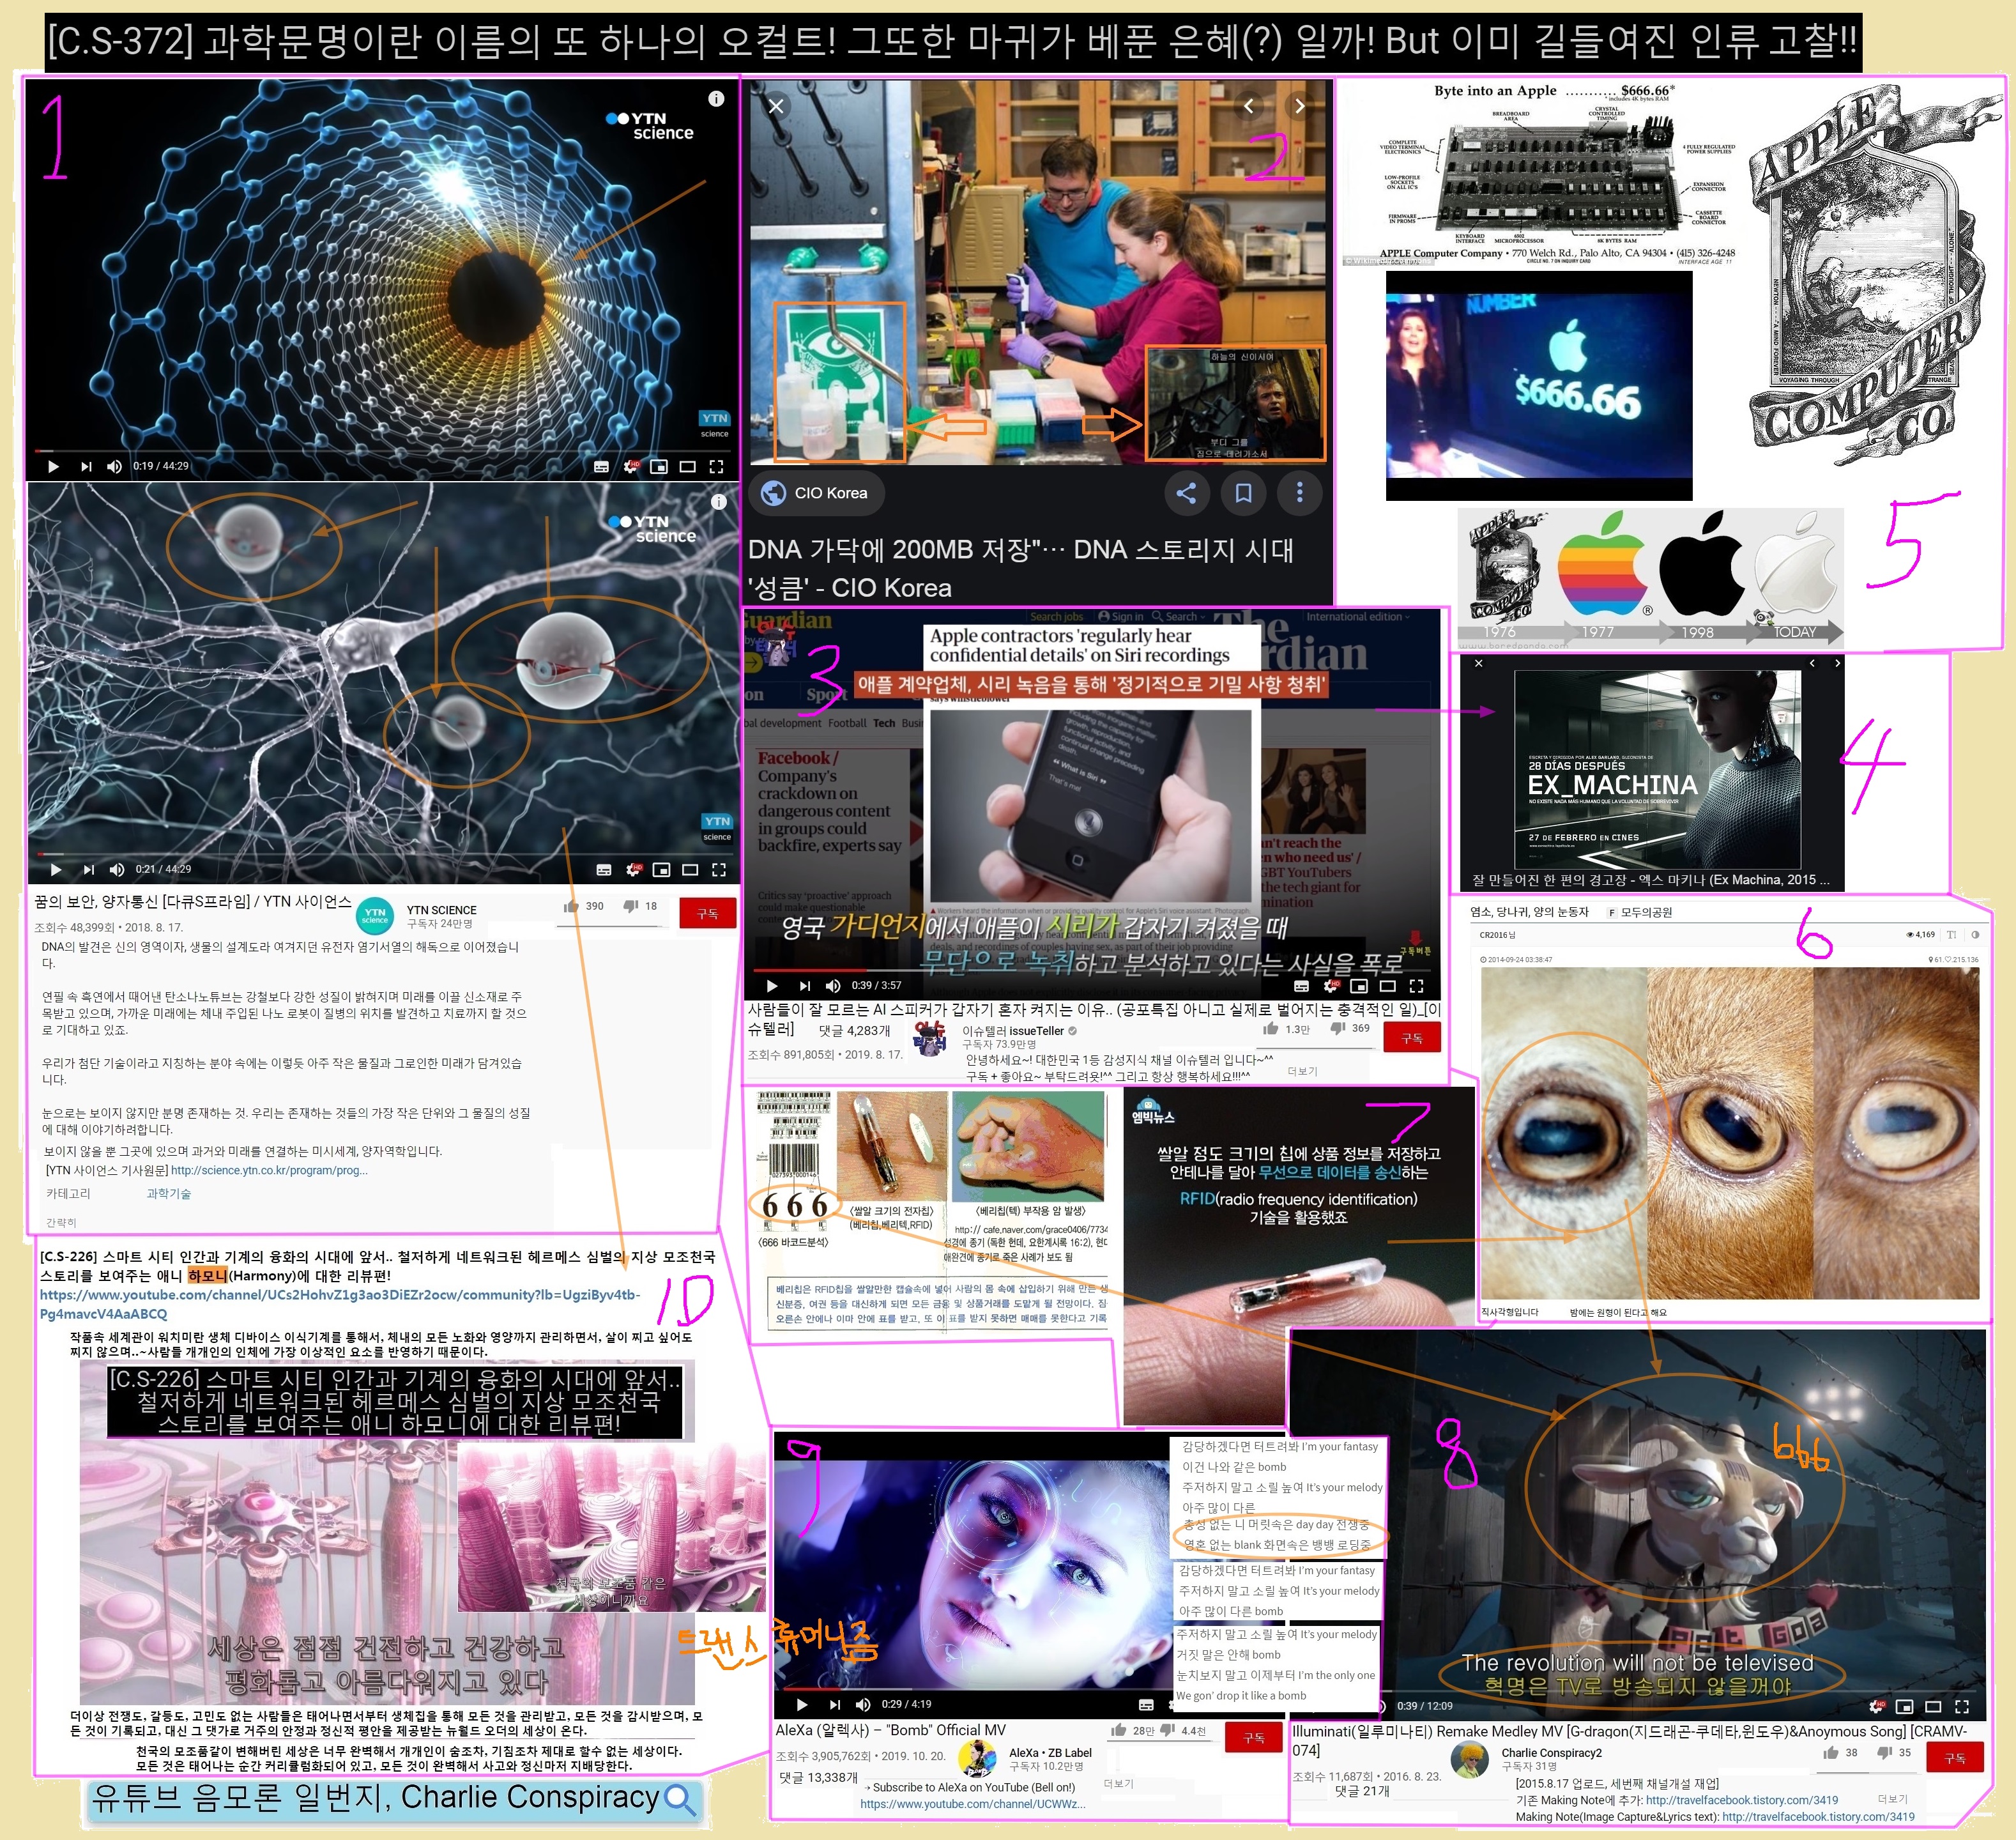
Task: Toggle theater mode in the 0:19 / 44:29 player
Action: [687, 466]
